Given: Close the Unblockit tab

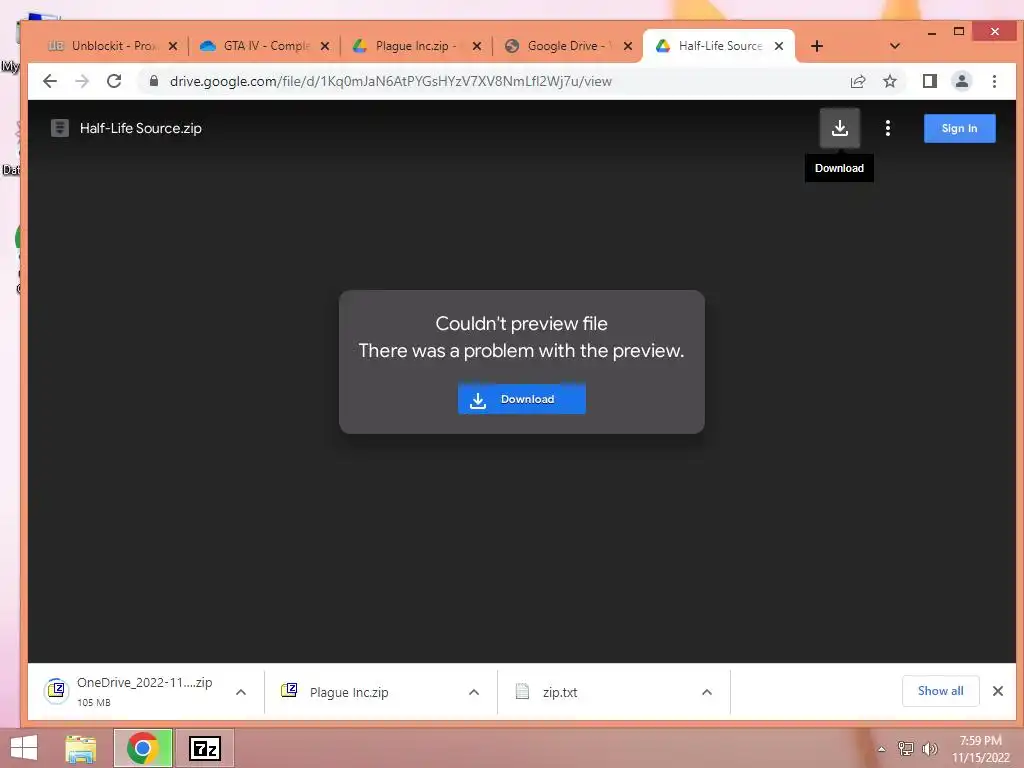Looking at the screenshot, I should (x=172, y=46).
